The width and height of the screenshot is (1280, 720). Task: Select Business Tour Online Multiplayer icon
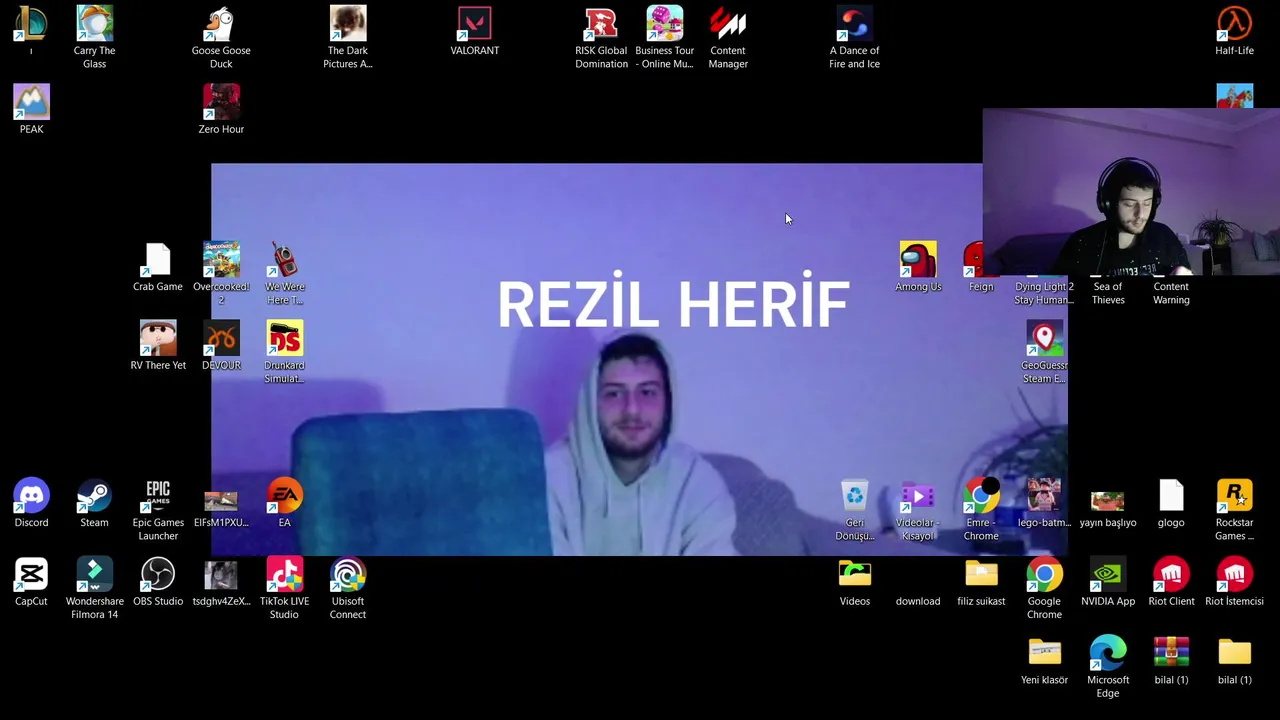point(664,24)
